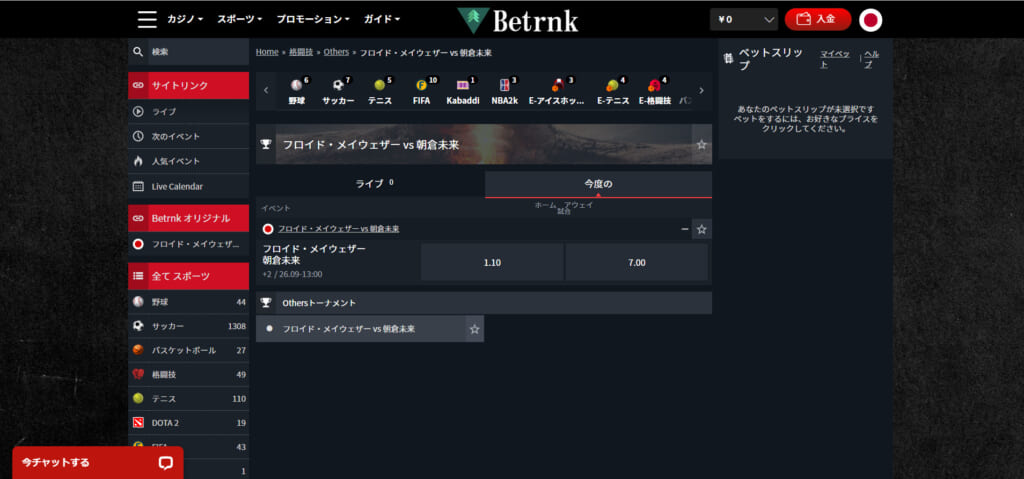This screenshot has width=1024, height=479.
Task: Open 人気イベント in the sidebar
Action: click(x=189, y=161)
